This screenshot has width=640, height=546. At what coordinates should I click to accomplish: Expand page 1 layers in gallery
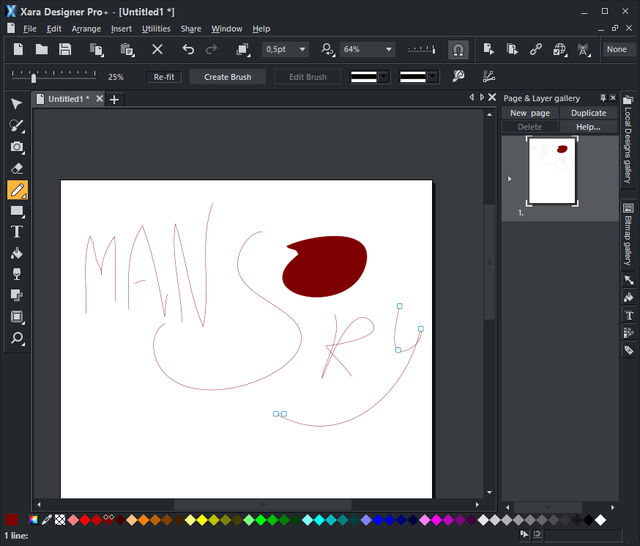(x=510, y=178)
